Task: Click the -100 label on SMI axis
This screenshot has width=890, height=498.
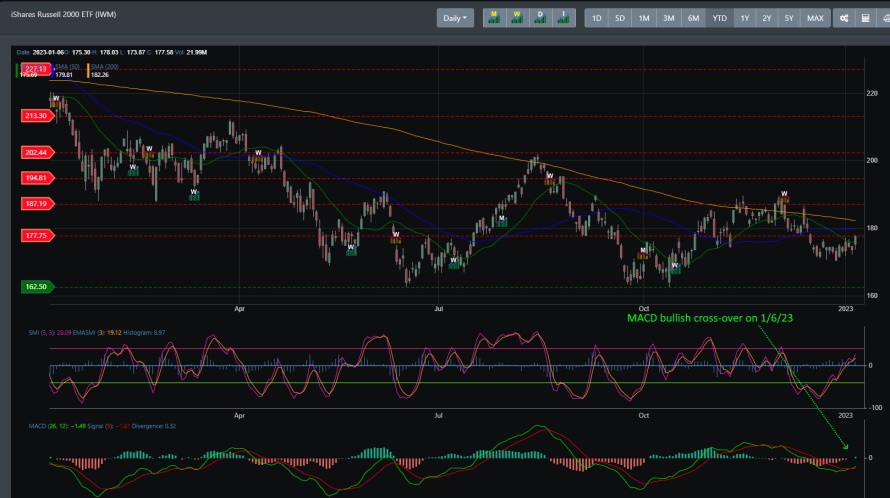Action: [x=875, y=407]
